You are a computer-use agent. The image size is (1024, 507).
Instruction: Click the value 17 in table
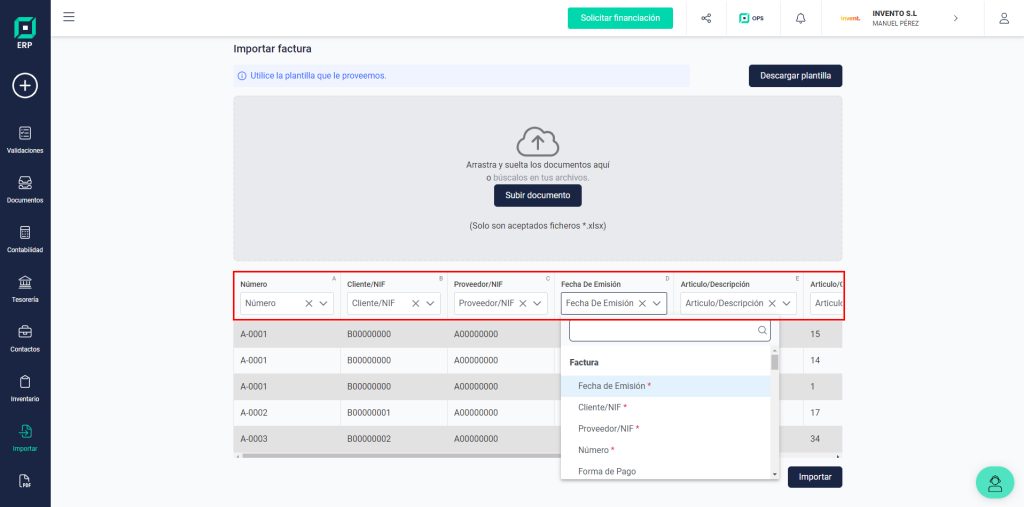[x=815, y=413]
